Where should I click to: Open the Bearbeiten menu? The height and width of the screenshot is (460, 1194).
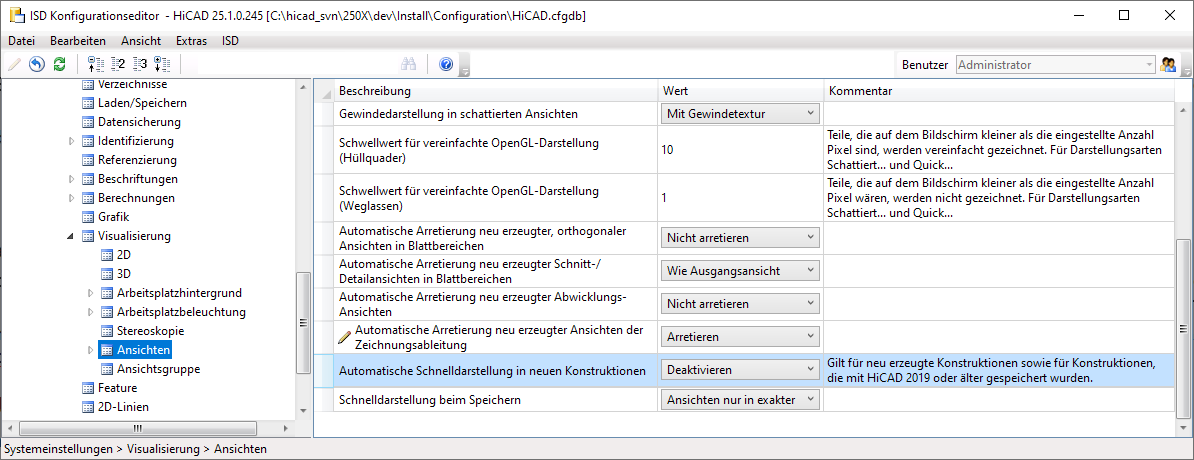pos(78,40)
